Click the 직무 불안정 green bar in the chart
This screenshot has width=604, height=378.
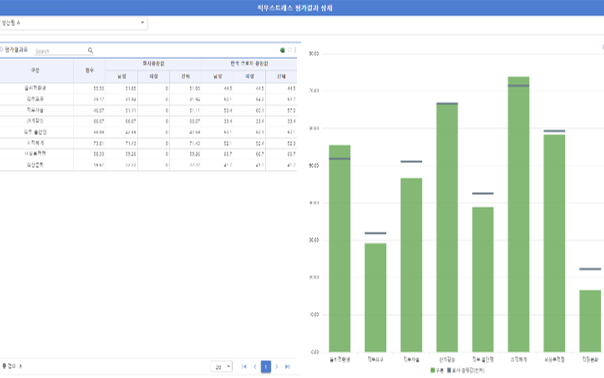pyautogui.click(x=483, y=280)
